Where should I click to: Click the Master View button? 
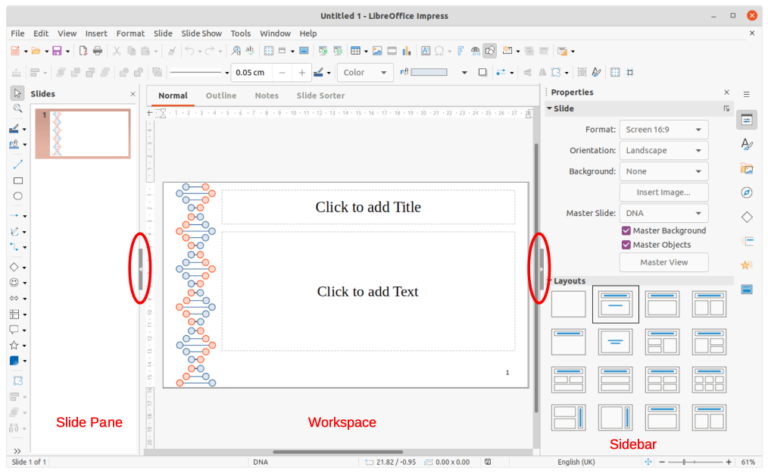pyautogui.click(x=664, y=263)
